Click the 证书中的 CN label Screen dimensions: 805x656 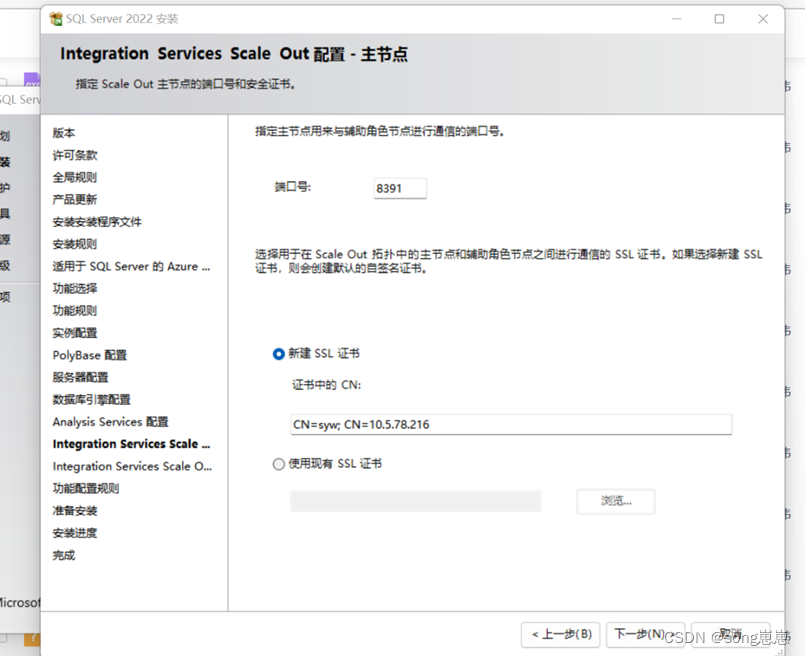click(327, 385)
